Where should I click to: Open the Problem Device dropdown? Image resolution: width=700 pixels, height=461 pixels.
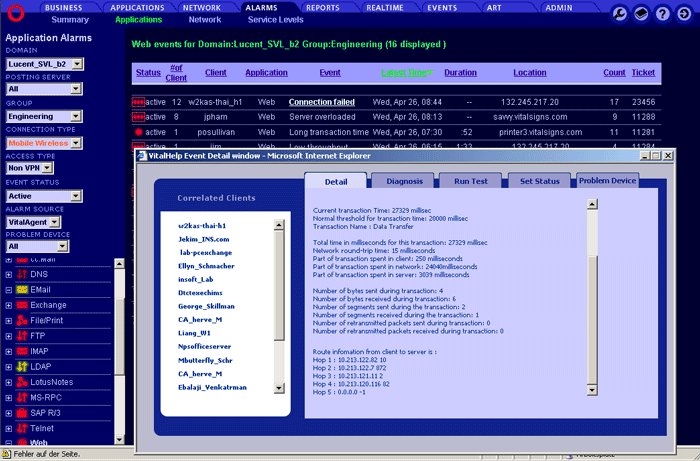37,246
